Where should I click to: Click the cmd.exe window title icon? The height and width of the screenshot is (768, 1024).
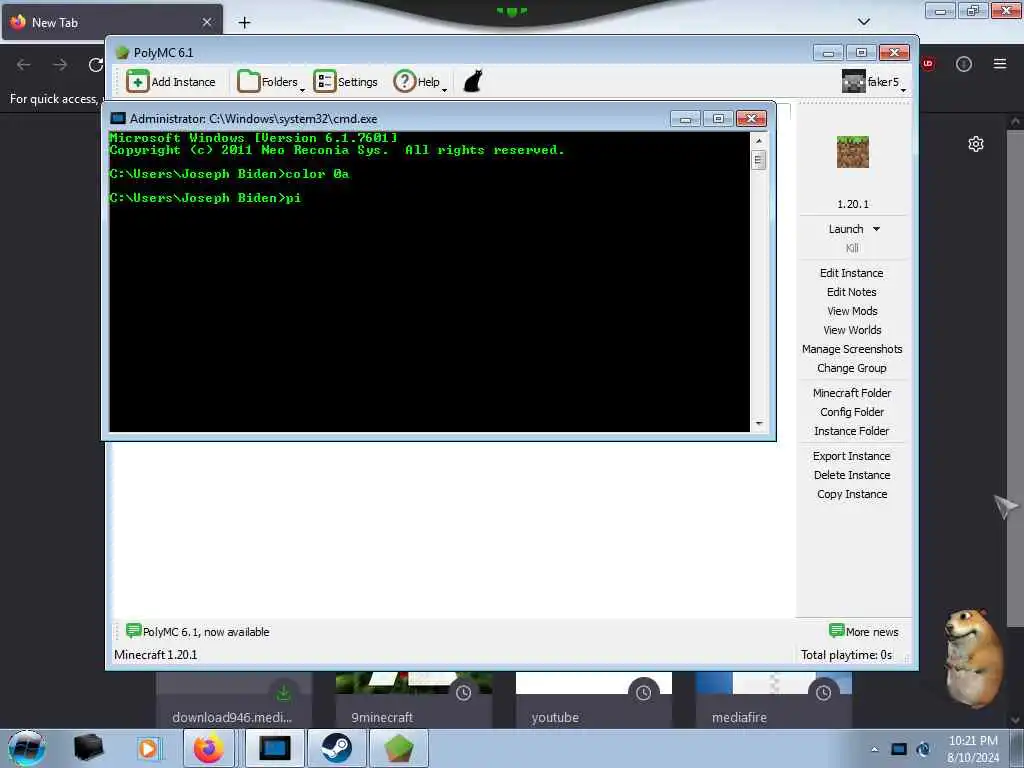click(x=118, y=118)
